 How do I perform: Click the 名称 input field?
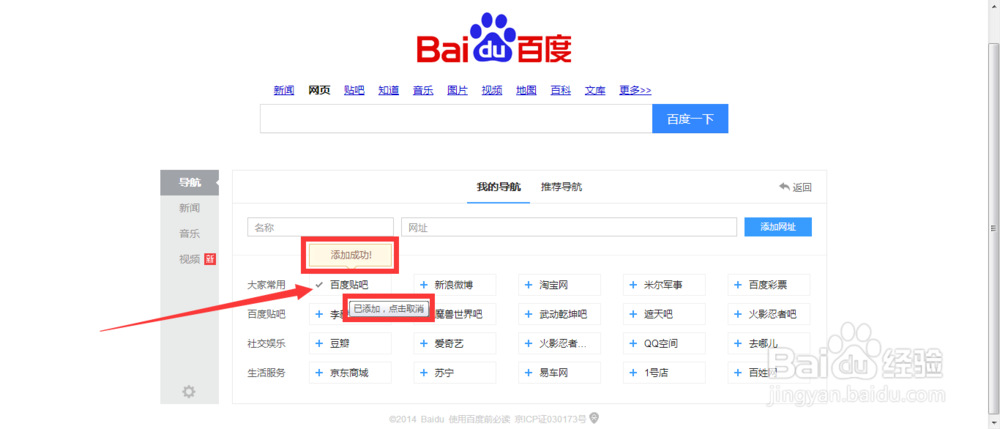click(320, 227)
